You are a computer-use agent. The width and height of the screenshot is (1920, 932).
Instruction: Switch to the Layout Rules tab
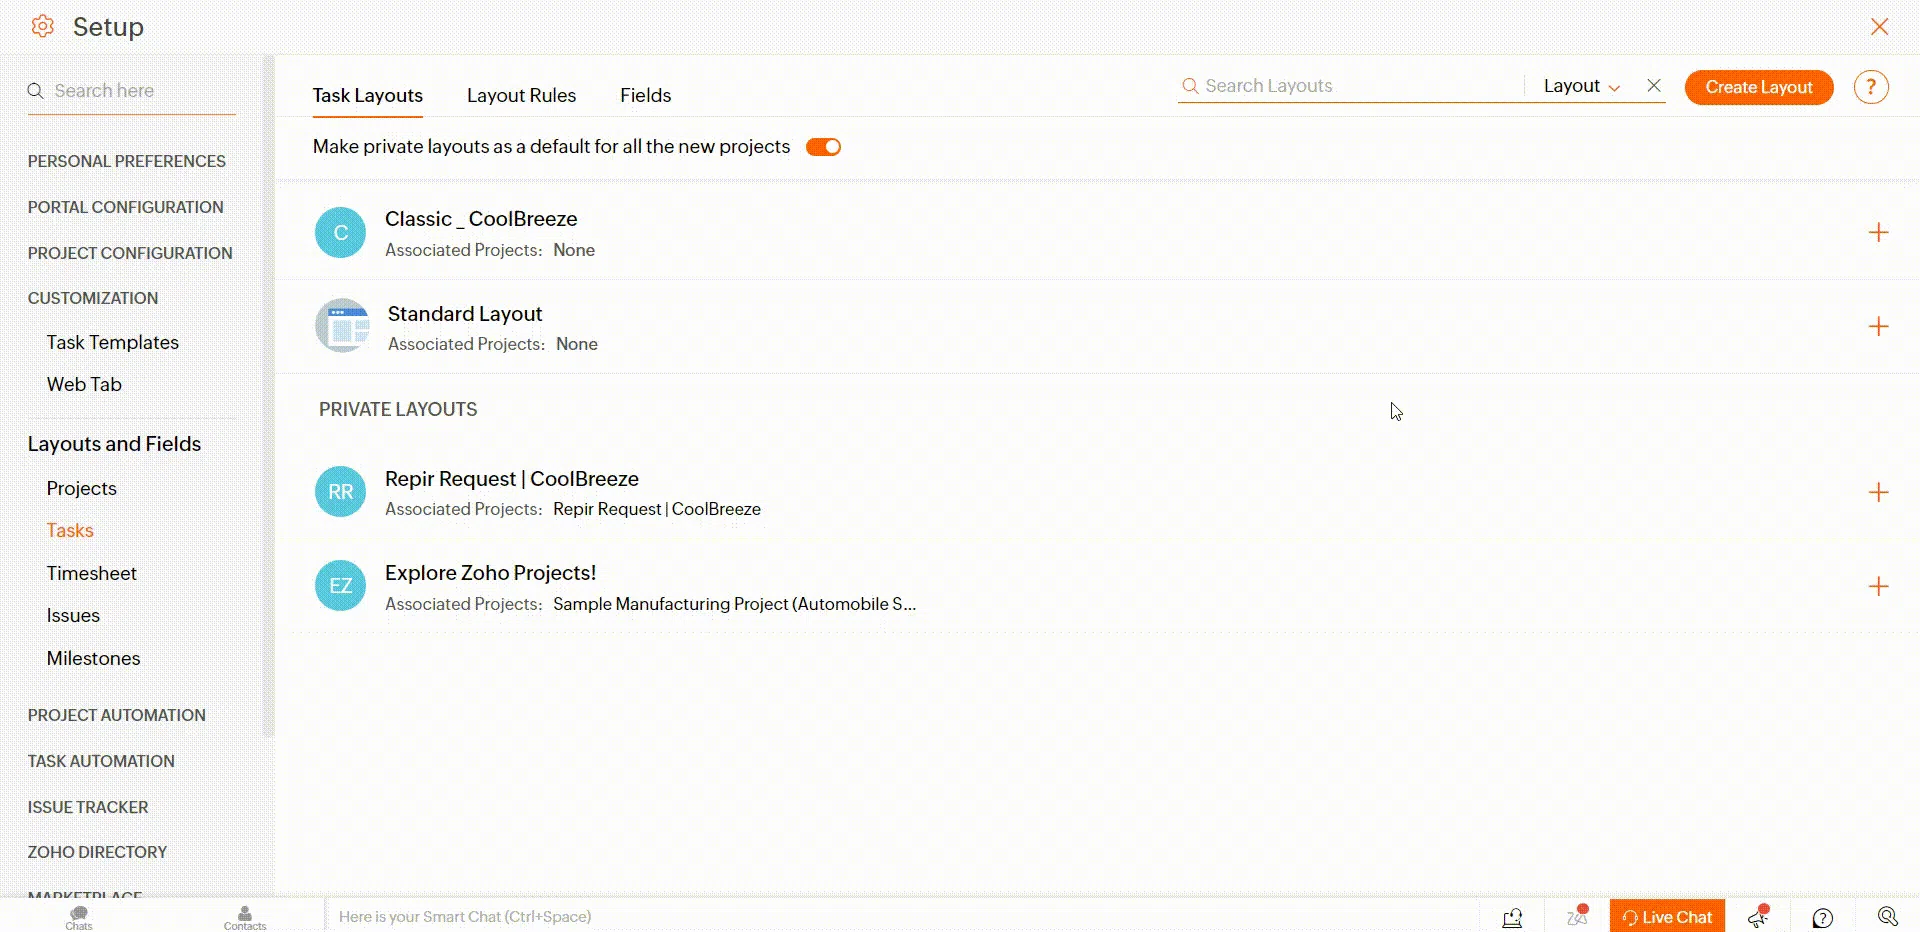pos(521,95)
